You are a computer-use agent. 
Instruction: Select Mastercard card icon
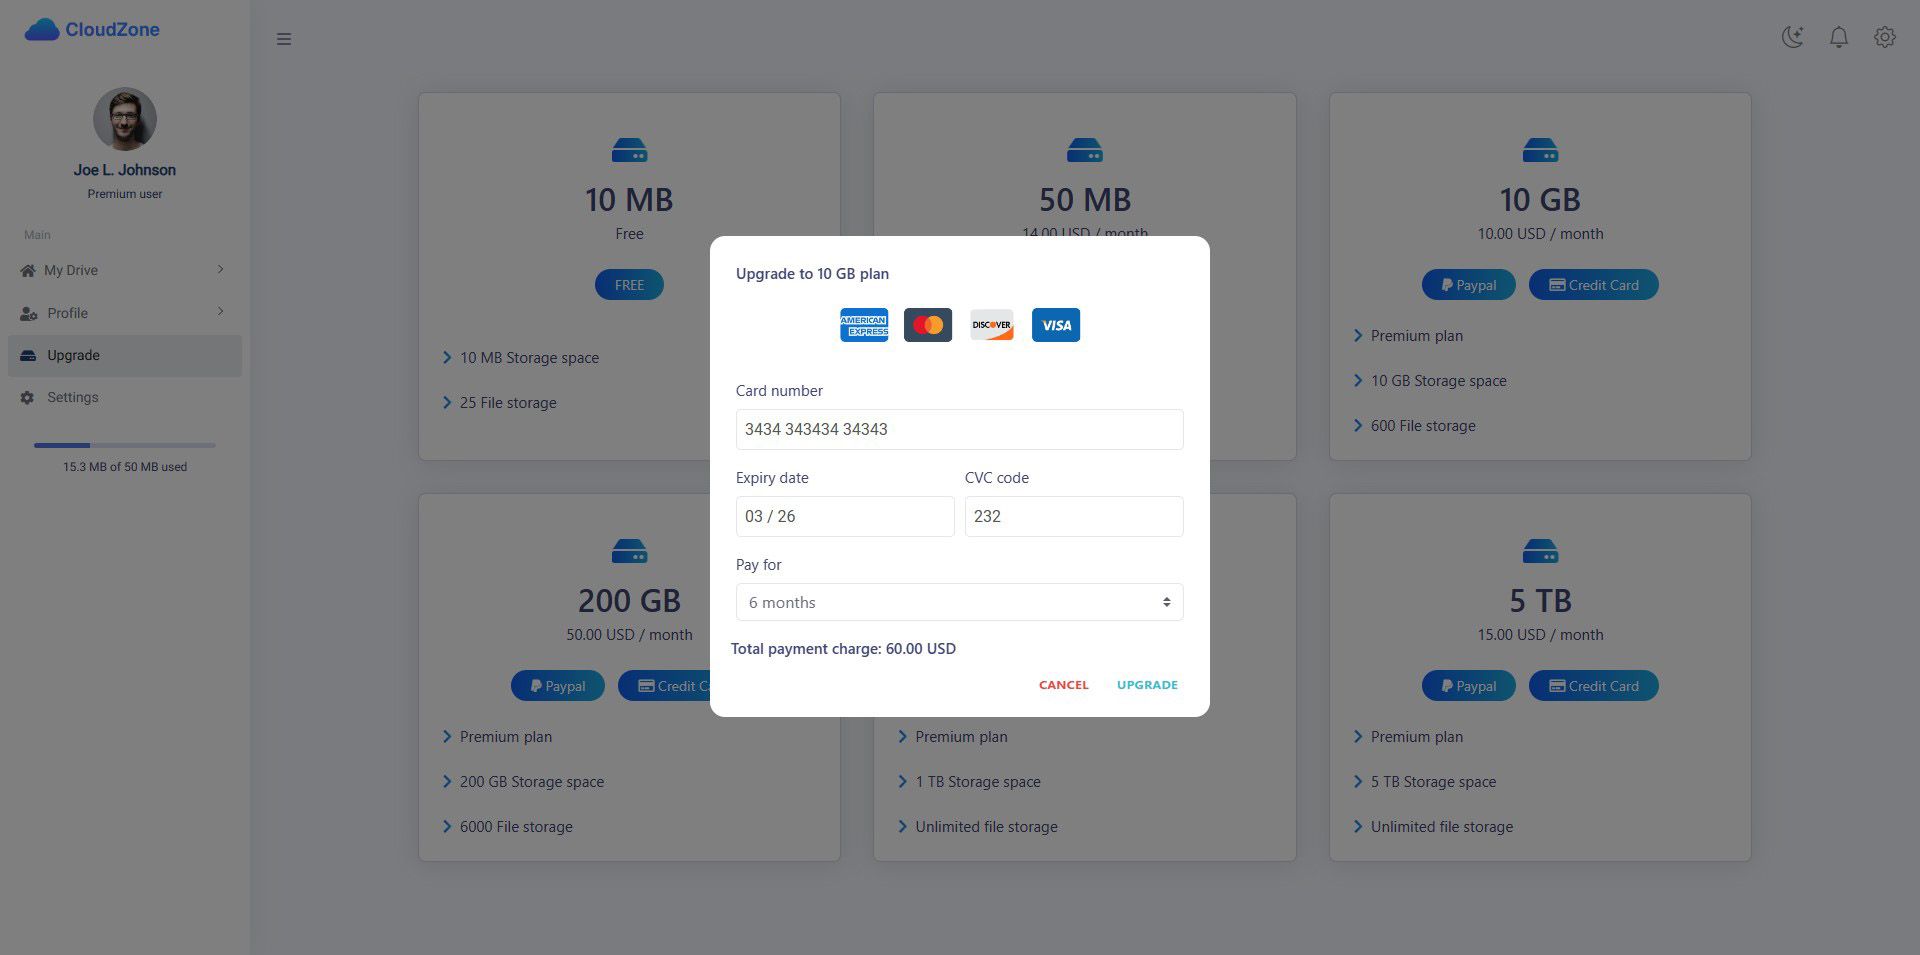click(928, 325)
